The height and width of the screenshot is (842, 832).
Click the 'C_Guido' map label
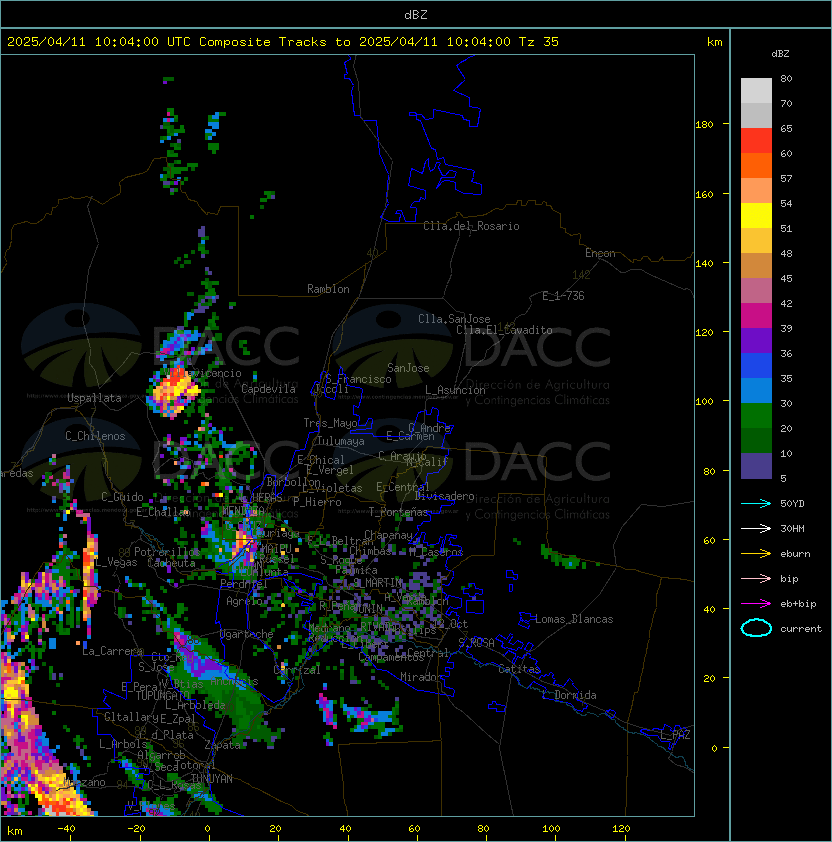pos(122,497)
